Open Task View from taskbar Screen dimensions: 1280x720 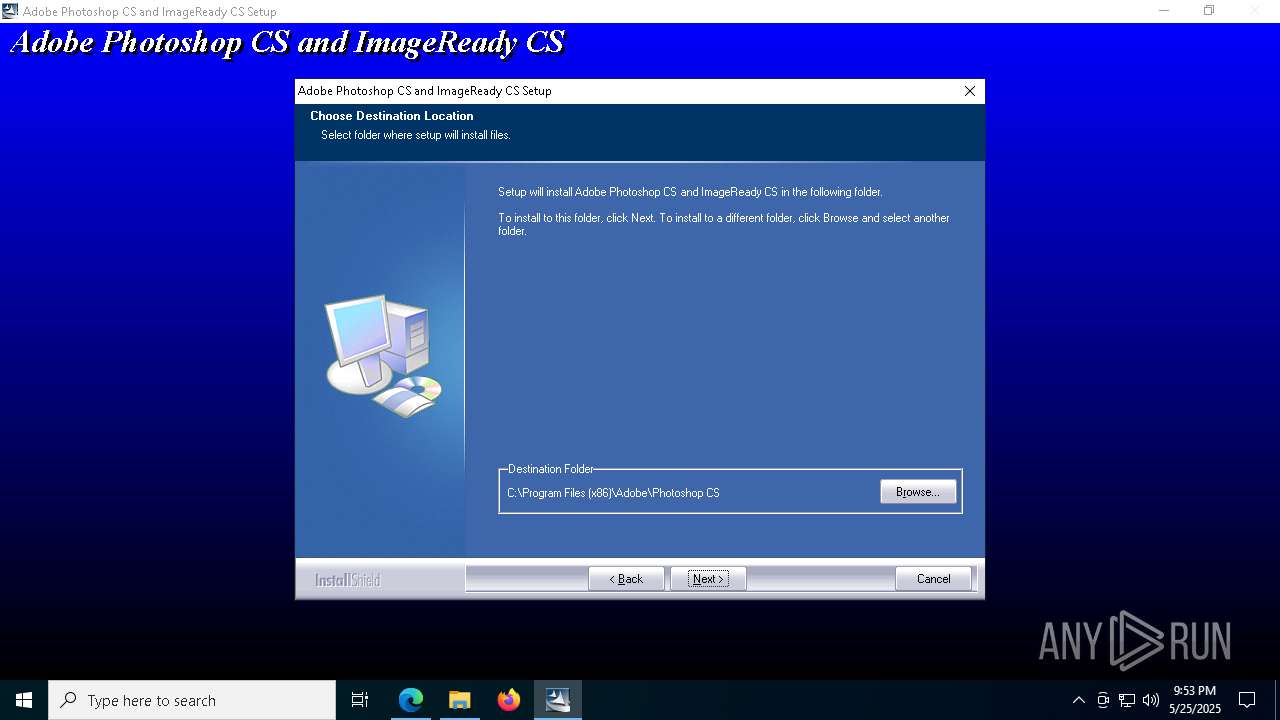pyautogui.click(x=360, y=700)
